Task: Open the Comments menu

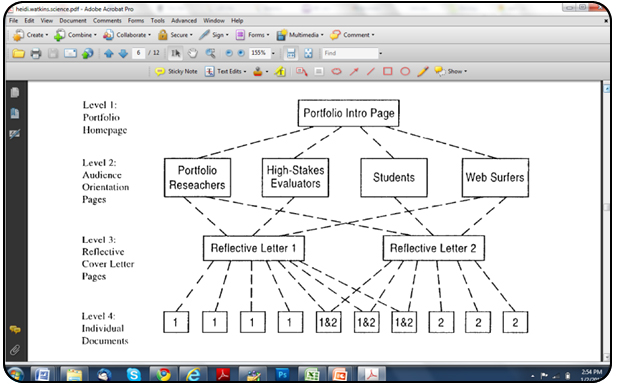Action: pyautogui.click(x=107, y=20)
